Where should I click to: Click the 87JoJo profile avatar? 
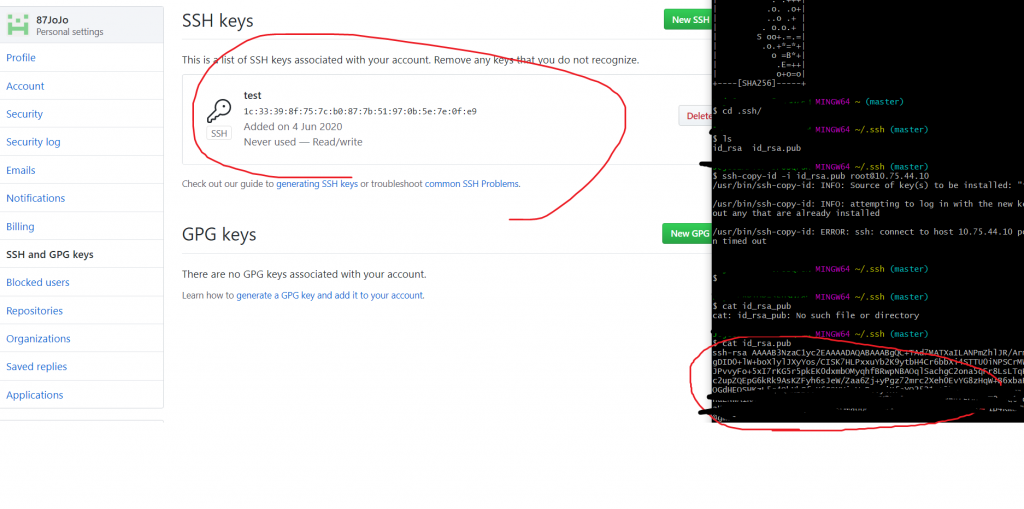point(19,25)
